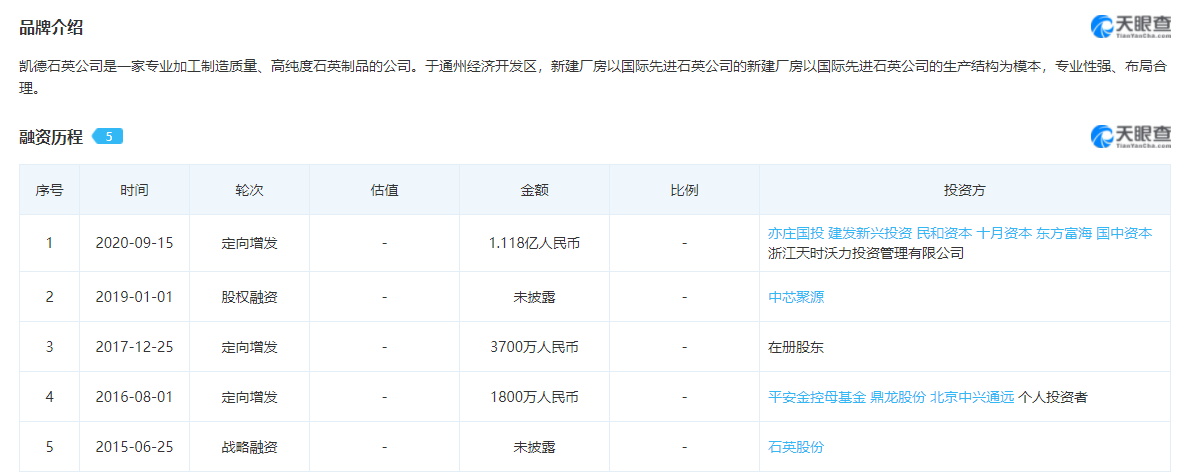This screenshot has height=472, width=1183.
Task: Open the 建发新兴投资 investor page
Action: 870,233
